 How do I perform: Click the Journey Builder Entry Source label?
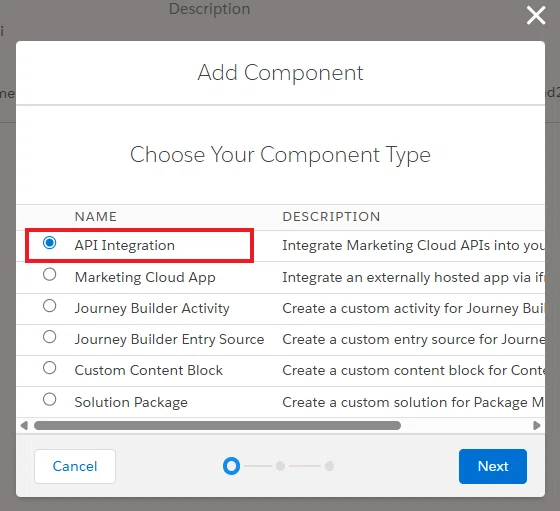(x=169, y=340)
